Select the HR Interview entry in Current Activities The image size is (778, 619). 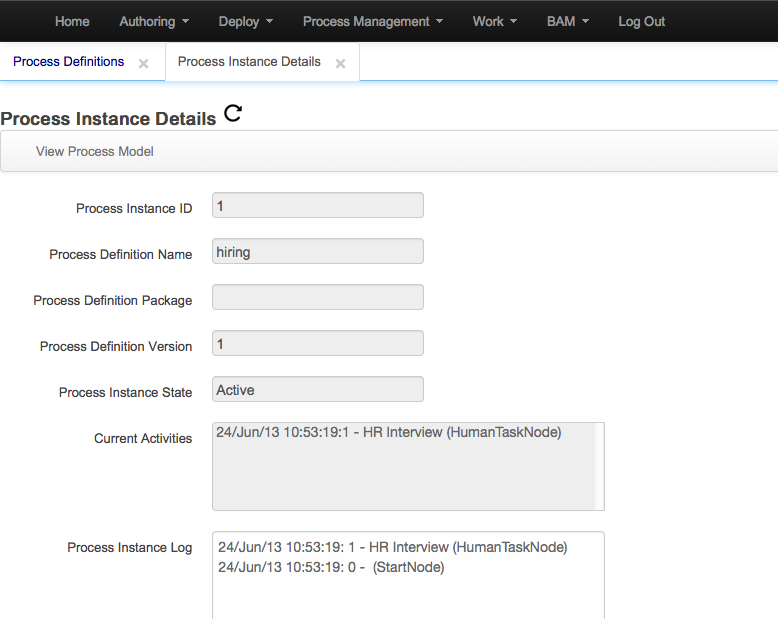tap(389, 433)
